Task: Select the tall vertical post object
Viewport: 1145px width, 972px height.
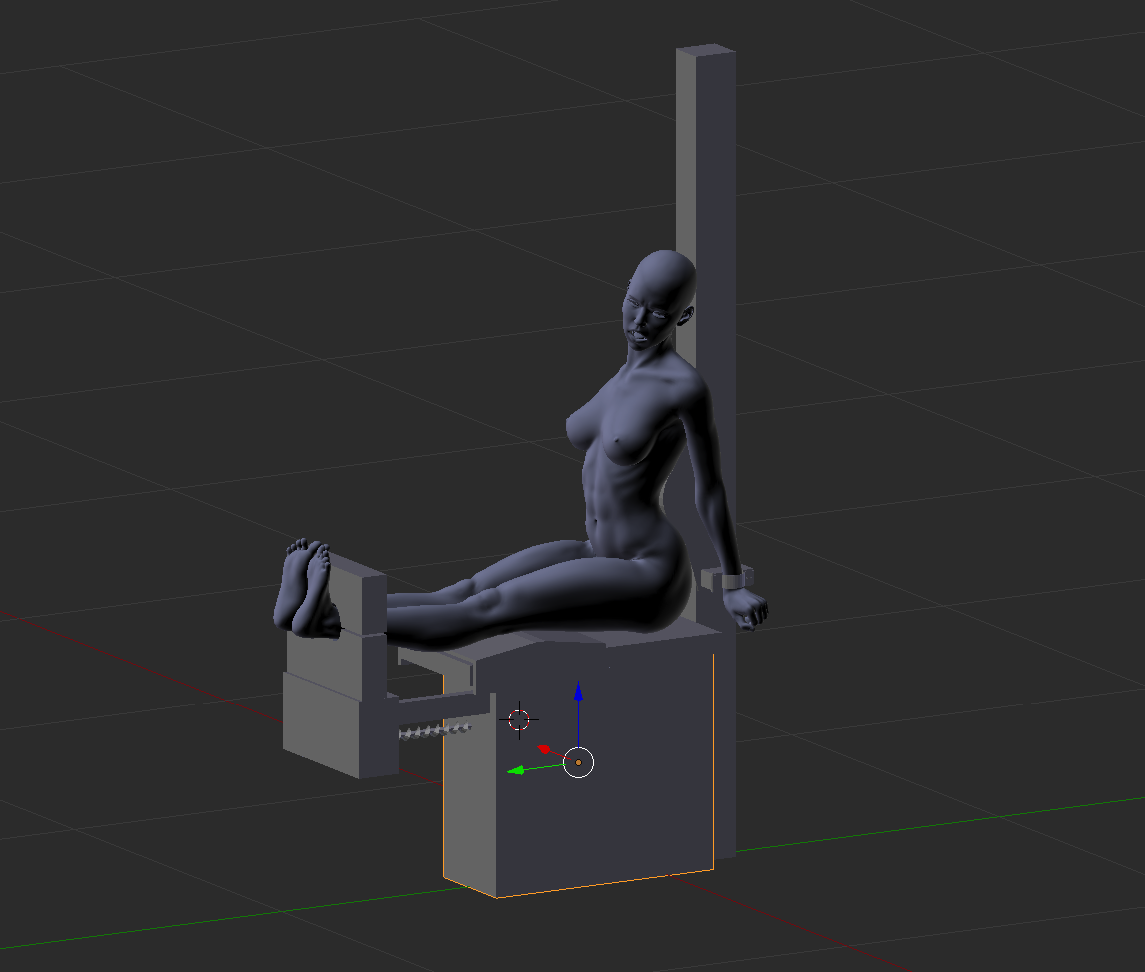Action: [x=706, y=150]
